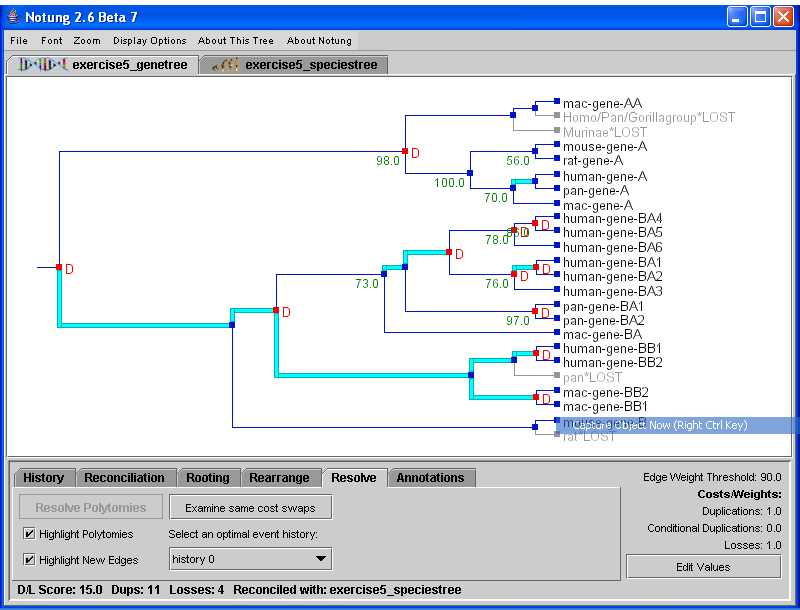Screen dimensions: 800x610
Task: Toggle the Highlight New Edges checkbox
Action: tap(28, 559)
